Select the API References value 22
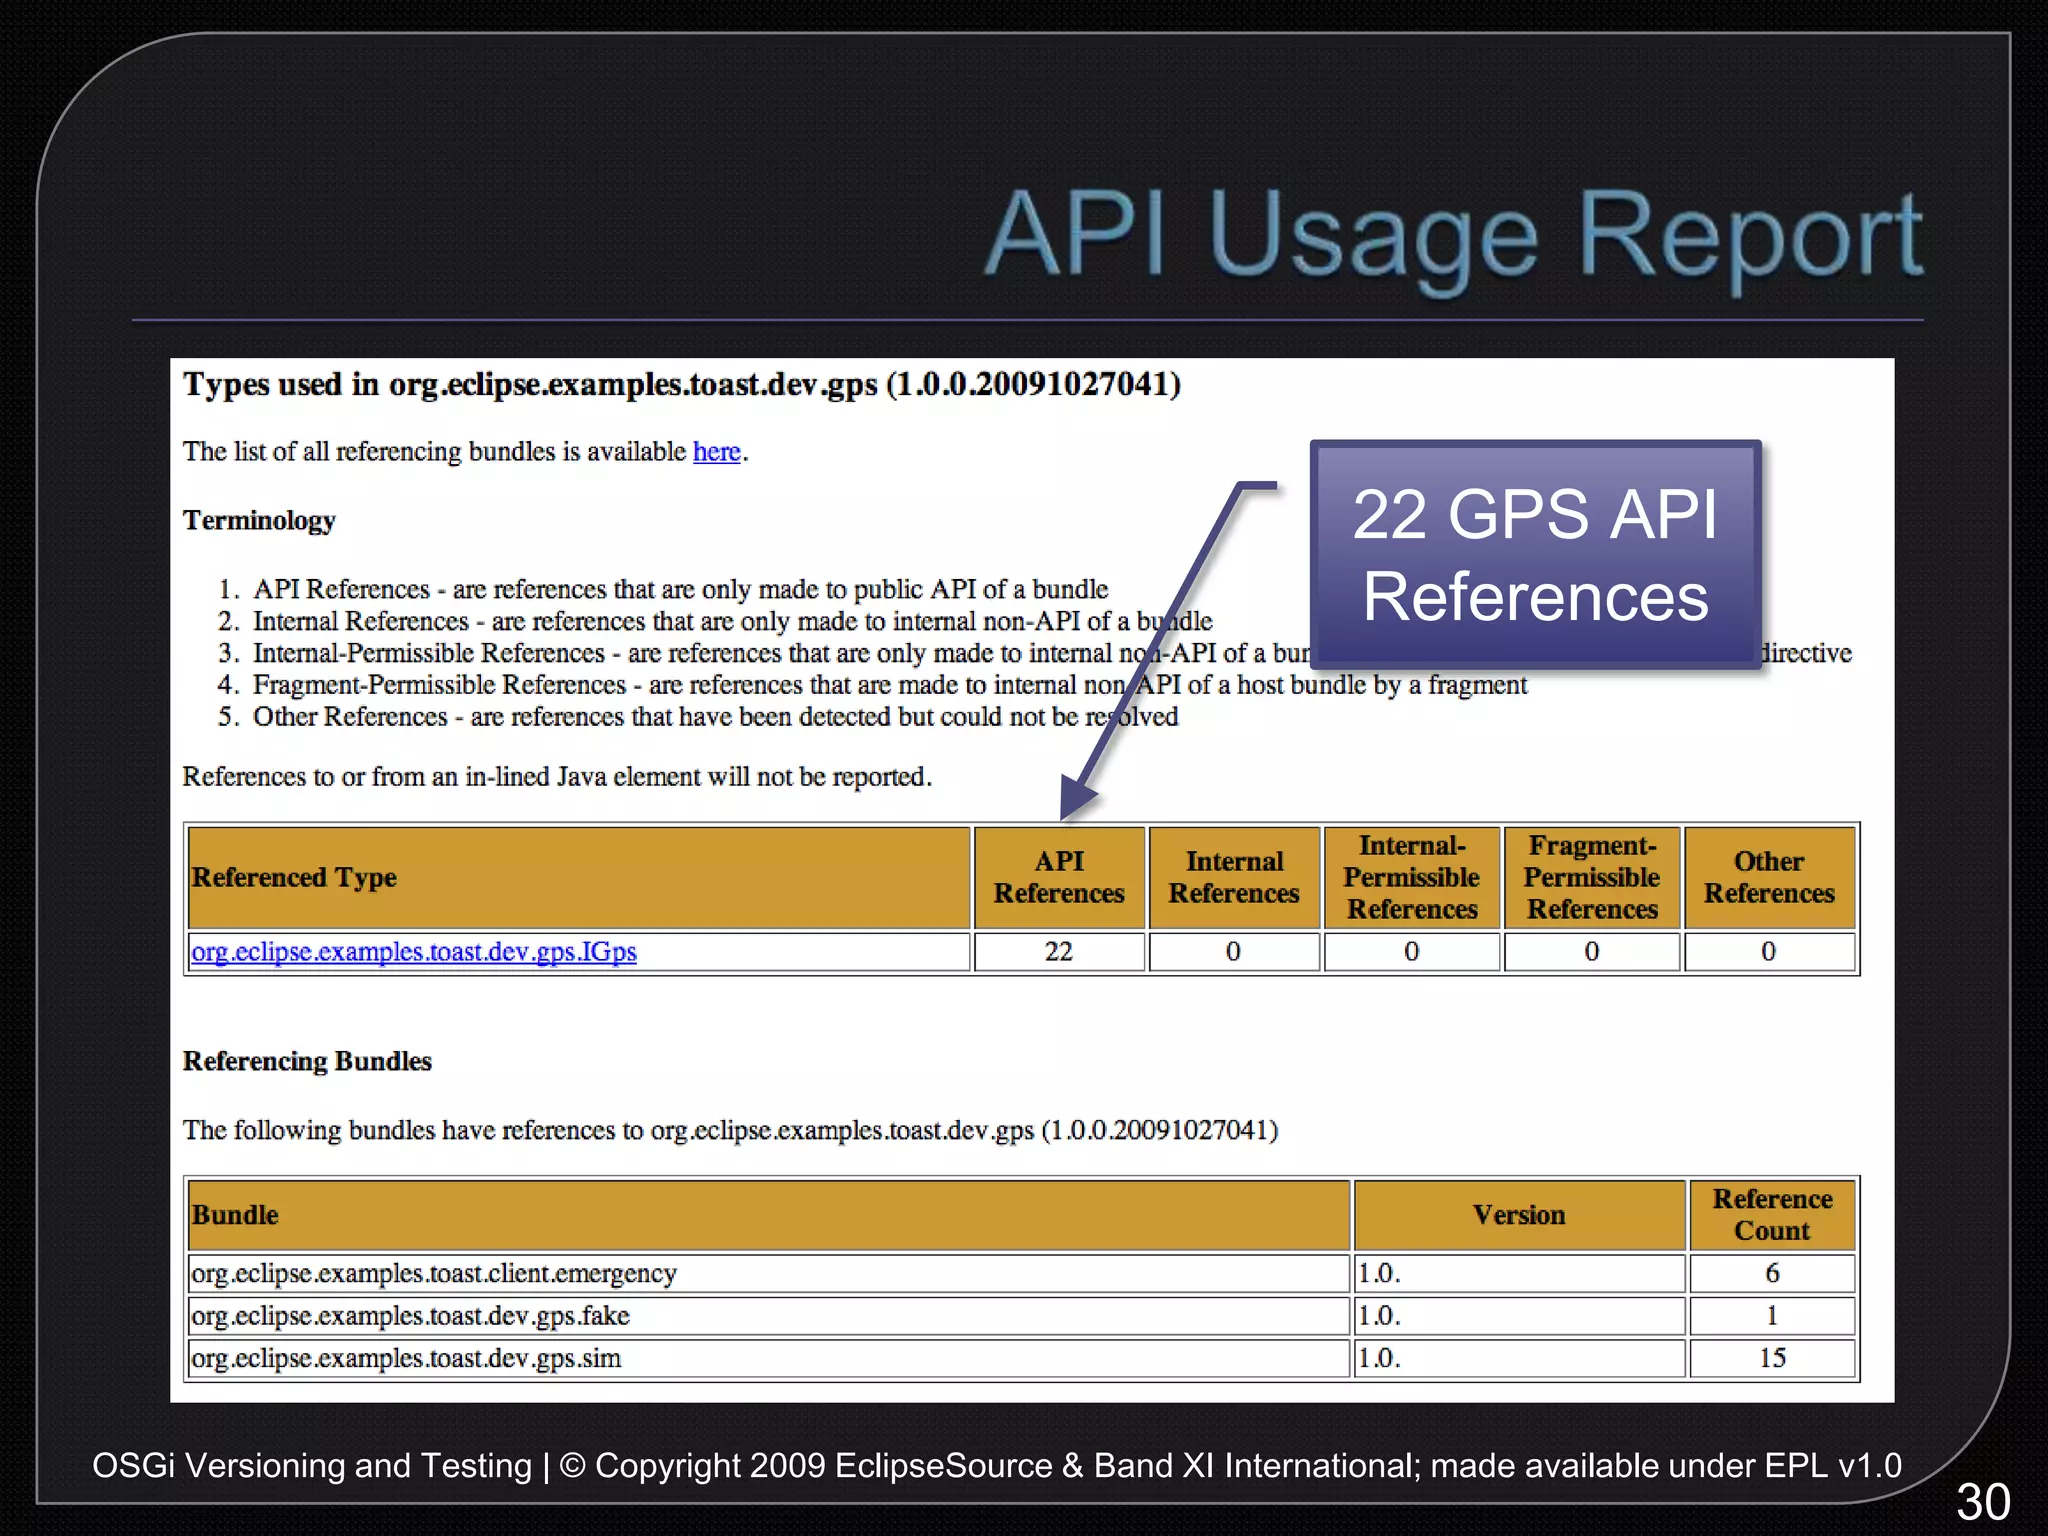This screenshot has height=1536, width=2048. point(1059,951)
